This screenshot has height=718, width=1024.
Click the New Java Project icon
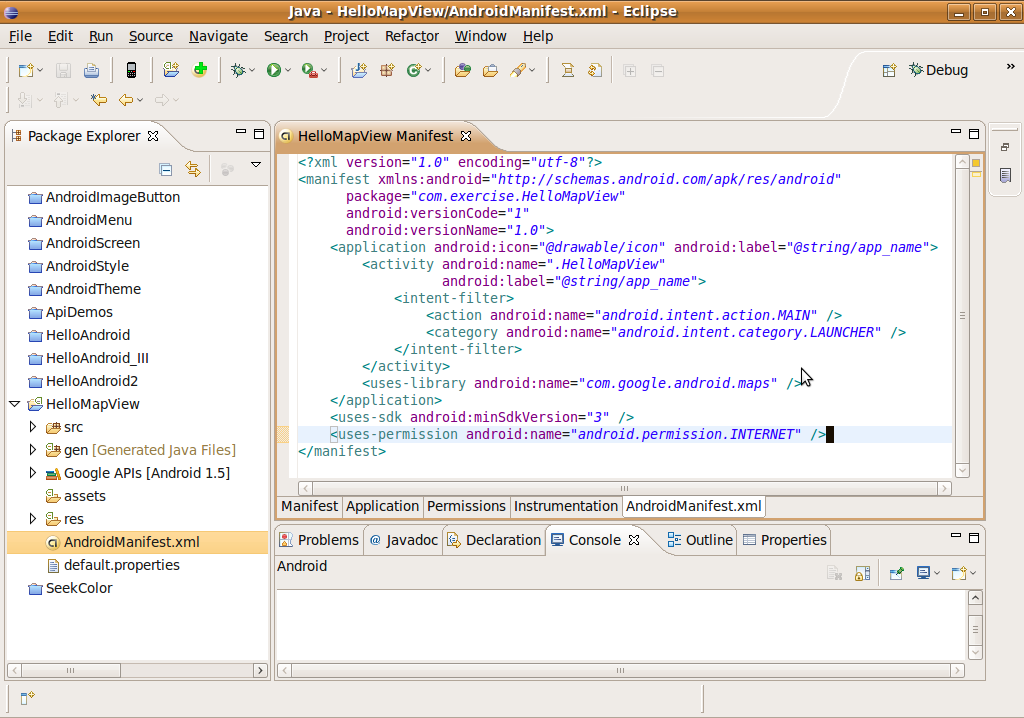pos(359,71)
